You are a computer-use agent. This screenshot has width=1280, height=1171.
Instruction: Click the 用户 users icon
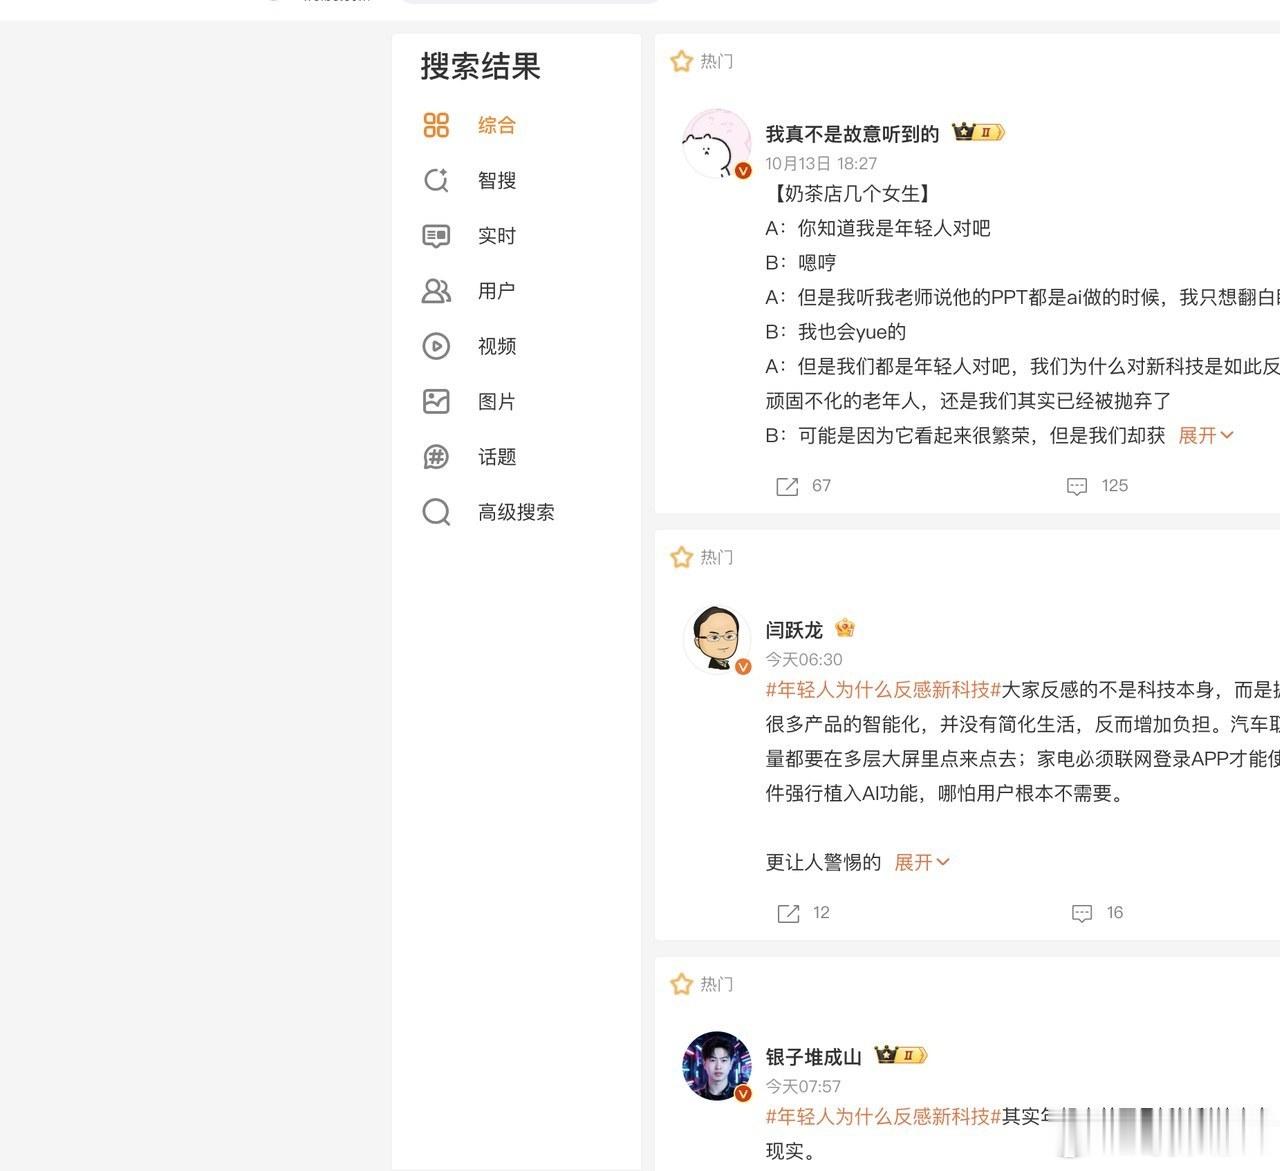436,291
